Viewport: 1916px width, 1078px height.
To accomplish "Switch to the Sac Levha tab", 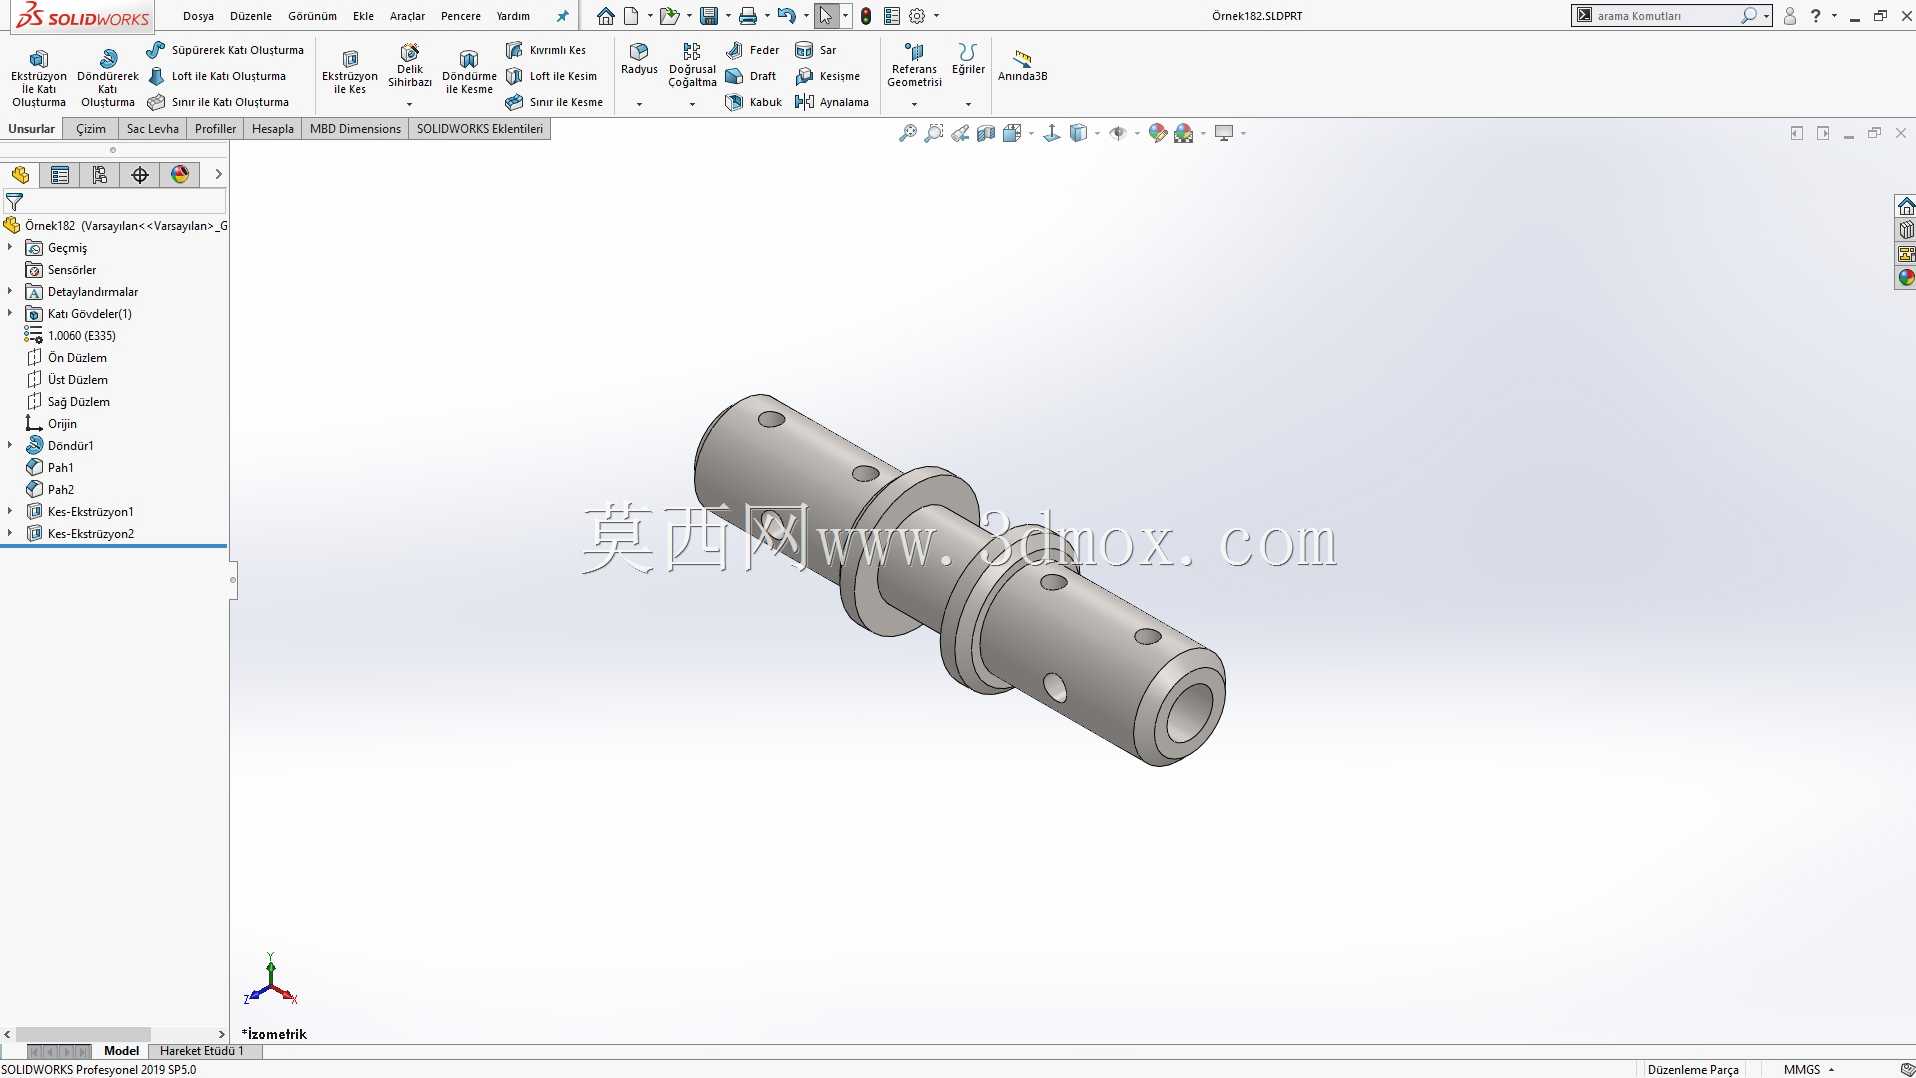I will click(x=153, y=129).
